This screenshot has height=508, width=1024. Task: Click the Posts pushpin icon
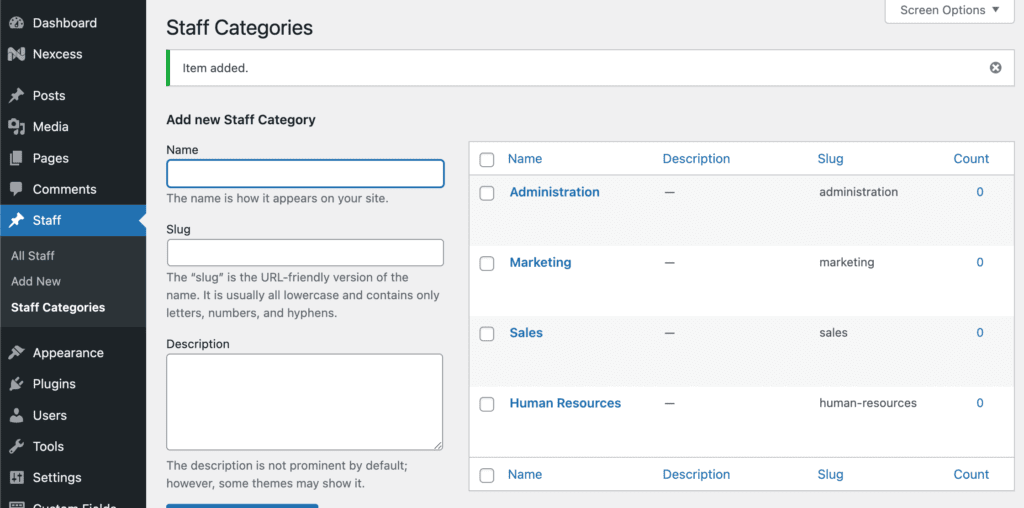[16, 96]
